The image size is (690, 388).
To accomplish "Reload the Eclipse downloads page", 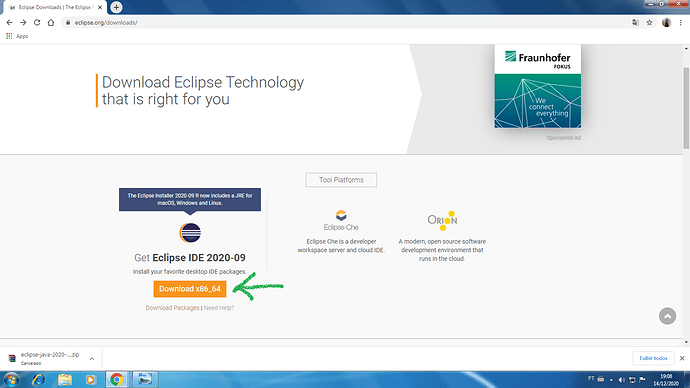I will tap(37, 22).
